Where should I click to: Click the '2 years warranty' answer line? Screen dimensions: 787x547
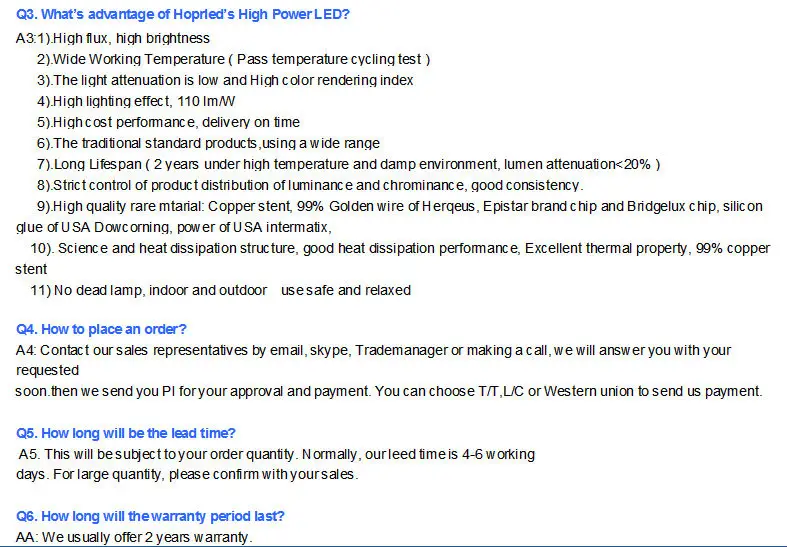[135, 537]
